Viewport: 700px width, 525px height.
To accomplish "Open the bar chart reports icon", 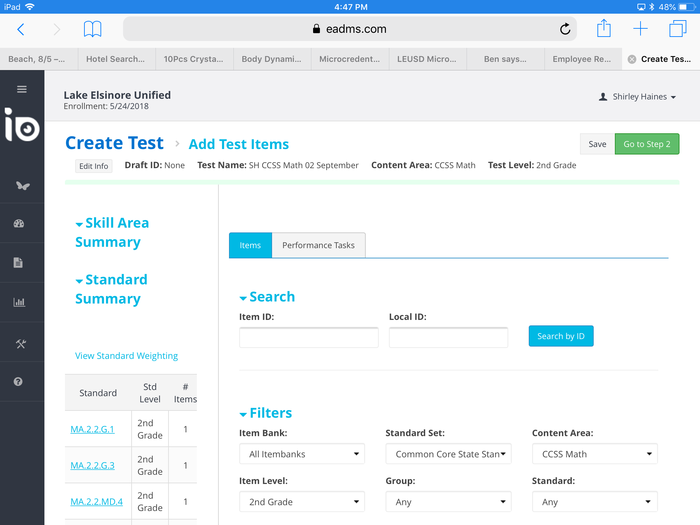I will (19, 302).
